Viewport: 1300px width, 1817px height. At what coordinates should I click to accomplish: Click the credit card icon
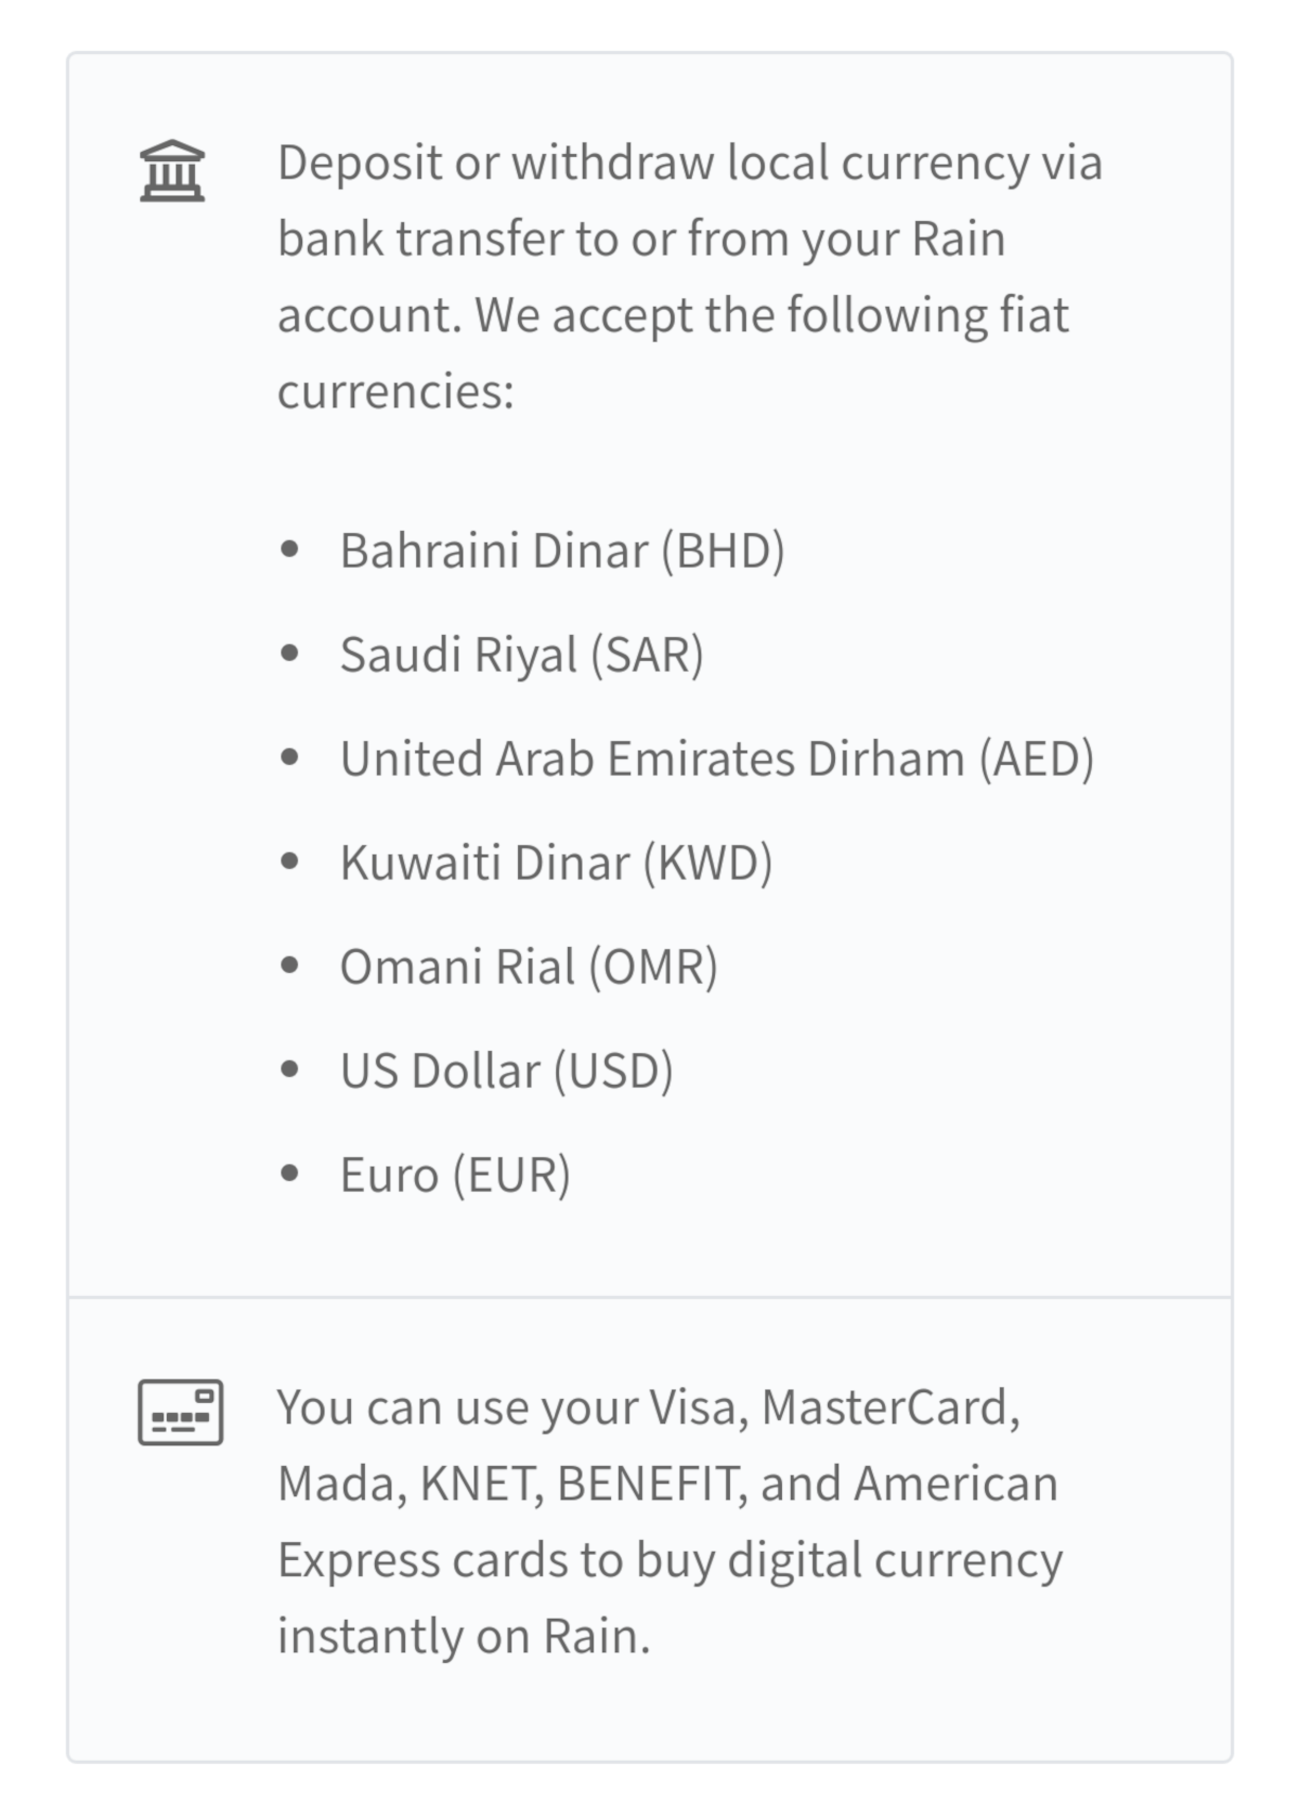click(x=180, y=1412)
